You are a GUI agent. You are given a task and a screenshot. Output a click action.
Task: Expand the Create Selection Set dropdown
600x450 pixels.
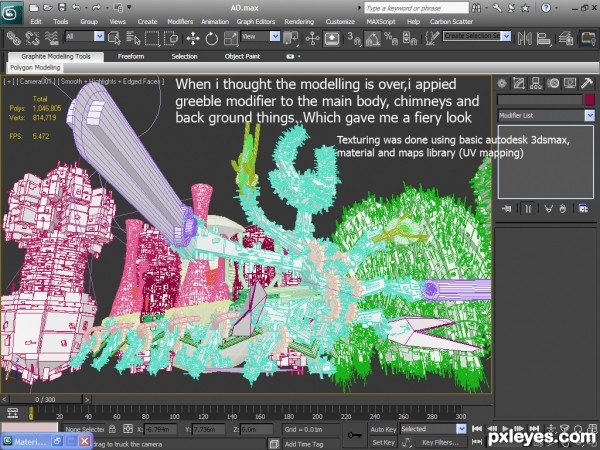tap(507, 36)
